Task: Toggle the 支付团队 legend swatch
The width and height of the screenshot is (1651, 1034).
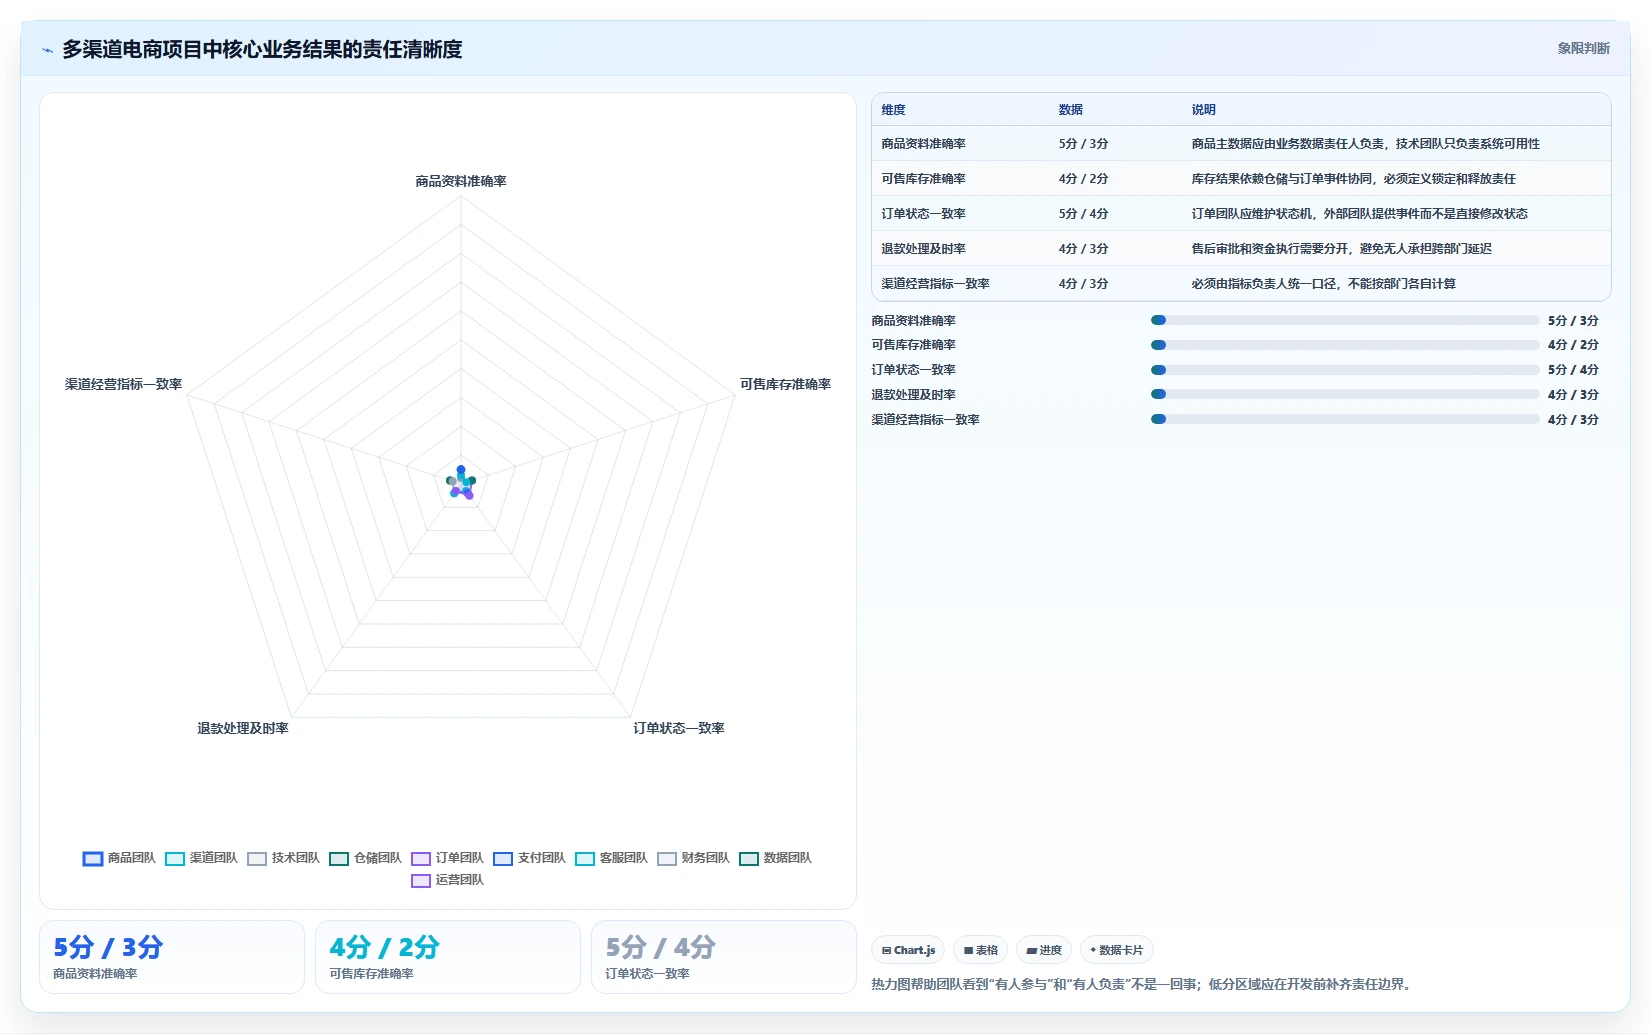Action: click(503, 859)
